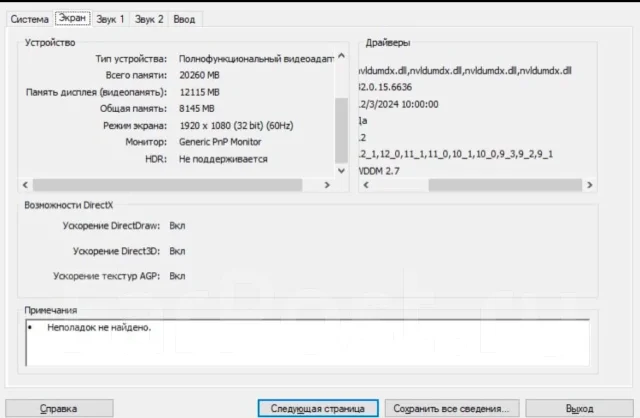
Task: Click the Тип устройства label
Action: [131, 59]
